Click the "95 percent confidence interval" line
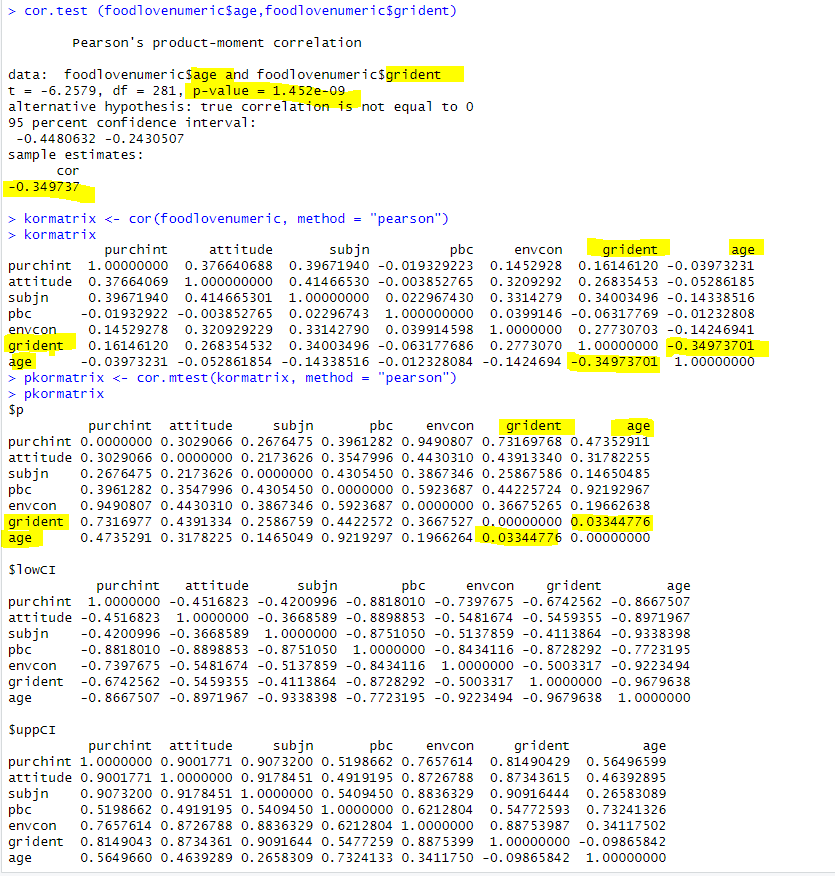This screenshot has width=835, height=876. tap(132, 123)
